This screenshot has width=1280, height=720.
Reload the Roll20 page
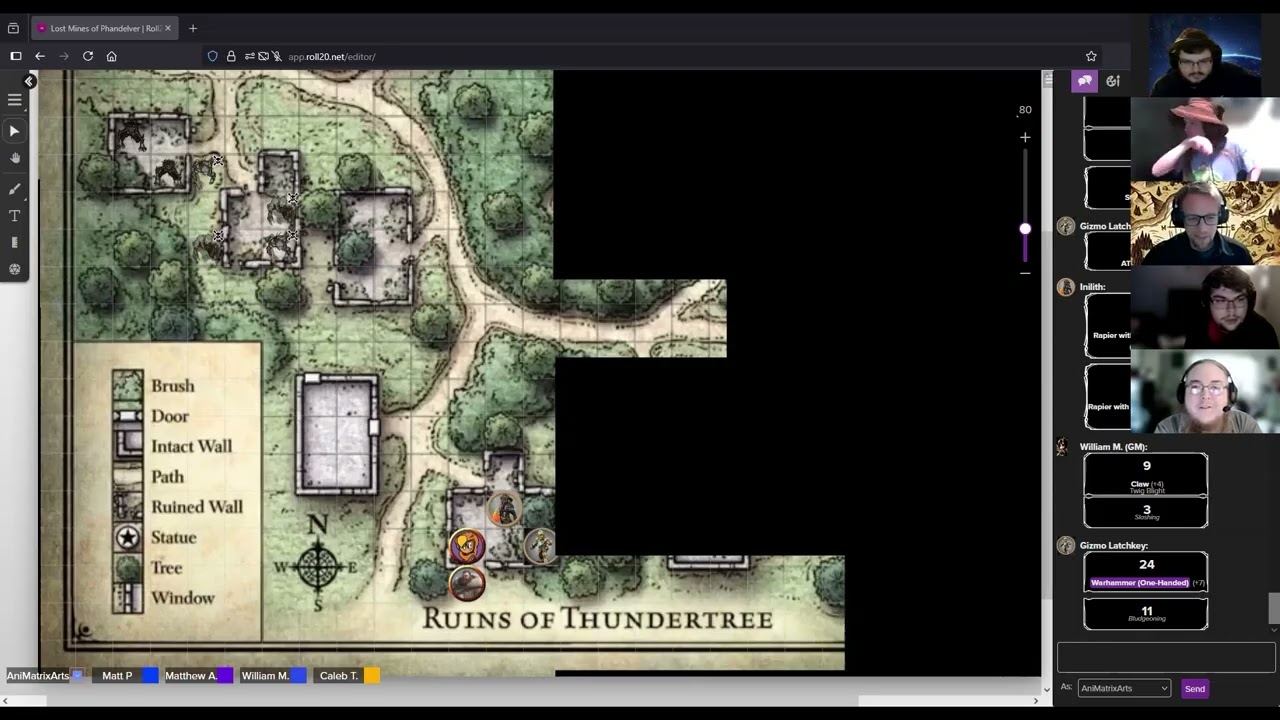[88, 56]
